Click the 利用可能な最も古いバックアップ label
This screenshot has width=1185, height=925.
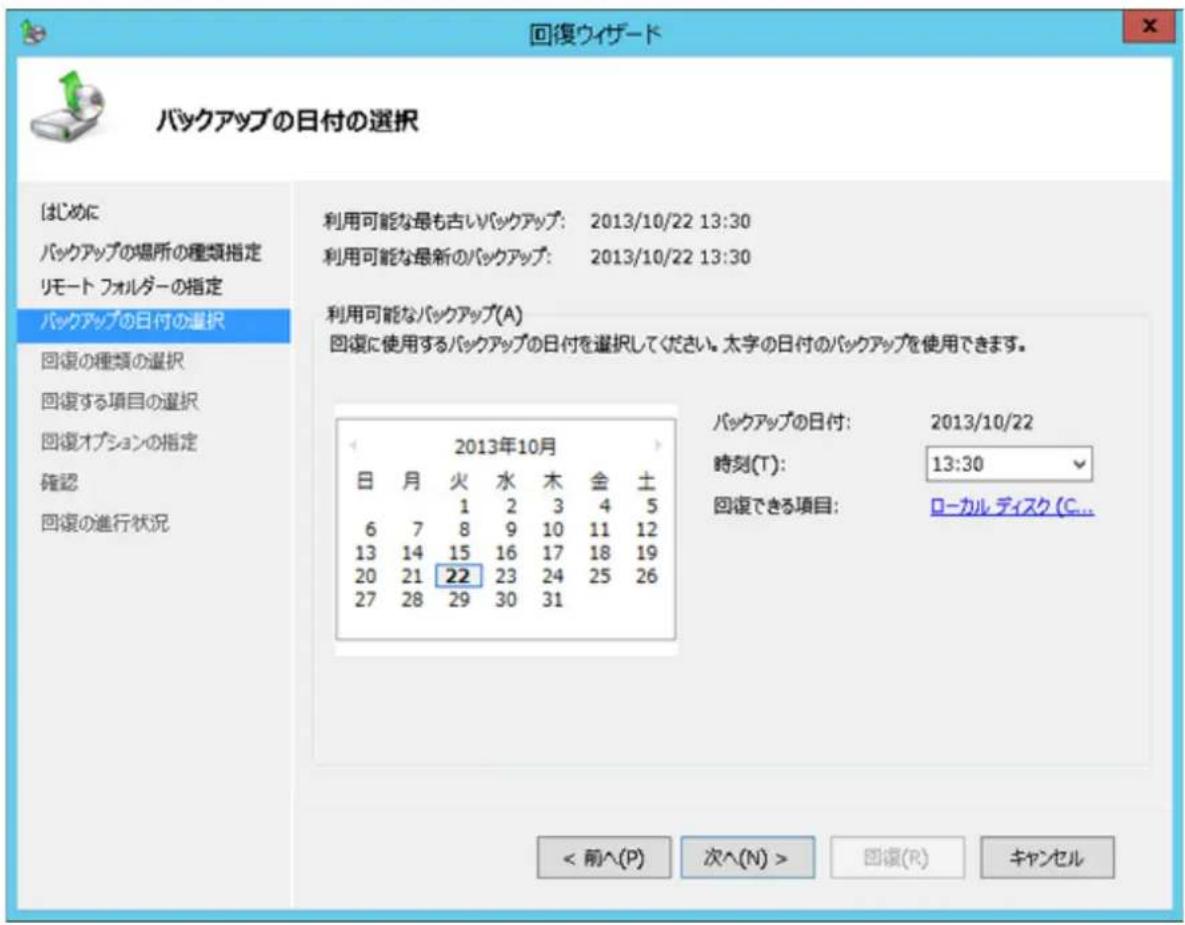[x=444, y=221]
